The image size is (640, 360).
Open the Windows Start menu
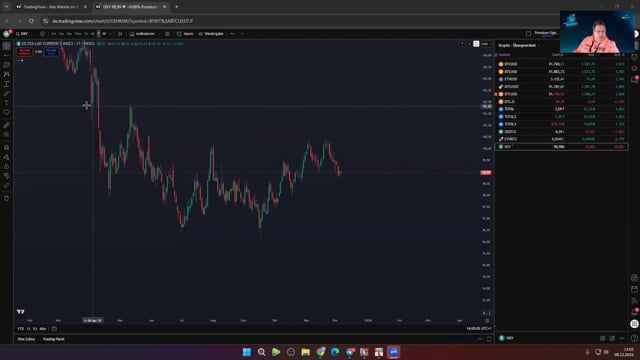pos(247,352)
